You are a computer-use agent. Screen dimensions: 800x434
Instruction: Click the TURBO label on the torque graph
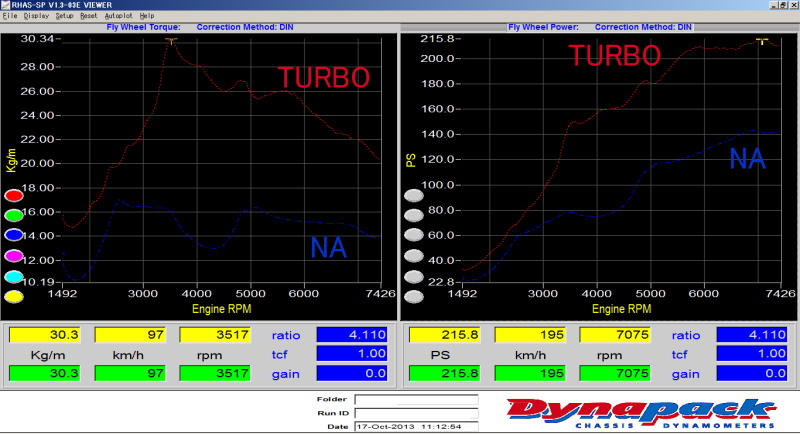point(324,78)
